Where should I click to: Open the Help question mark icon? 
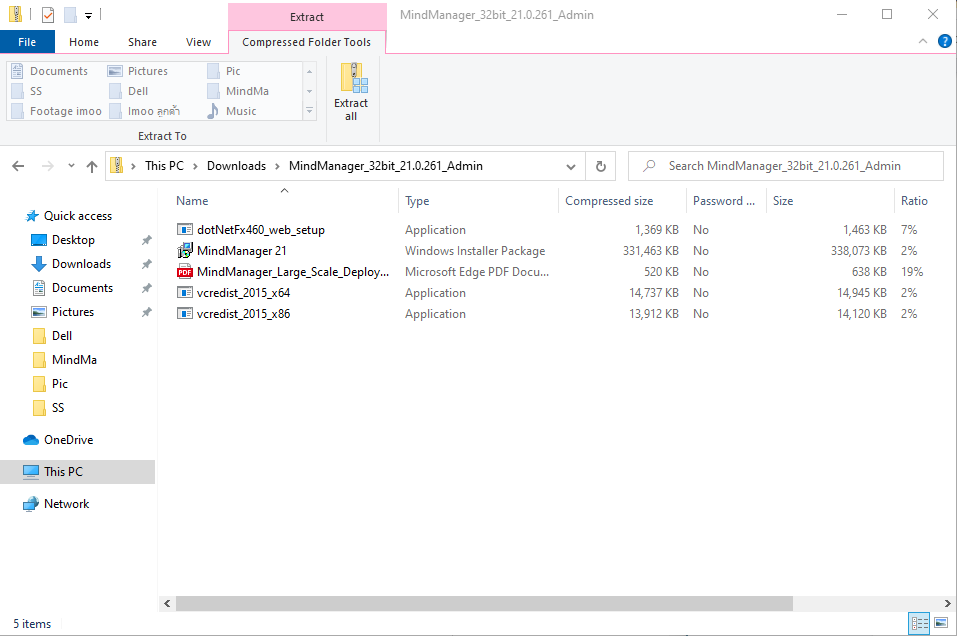[x=944, y=42]
